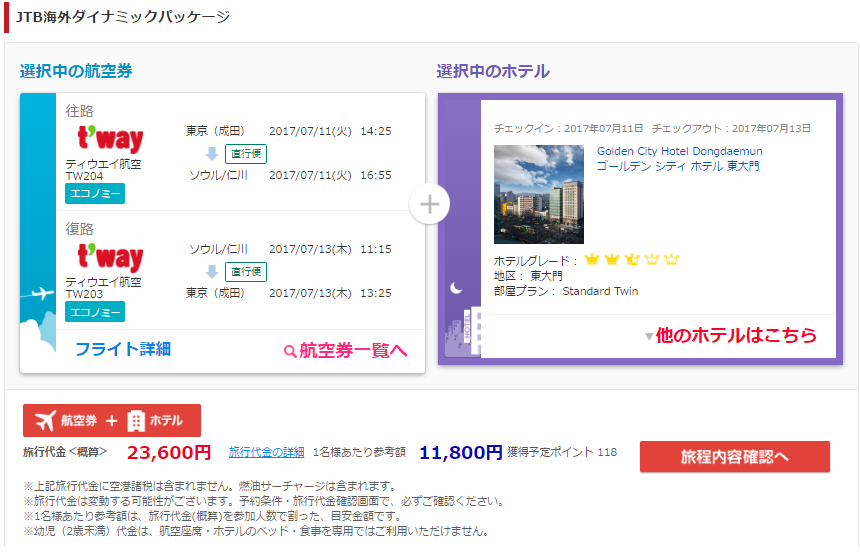
Task: Click the t'way logo on return flight
Action: click(110, 257)
